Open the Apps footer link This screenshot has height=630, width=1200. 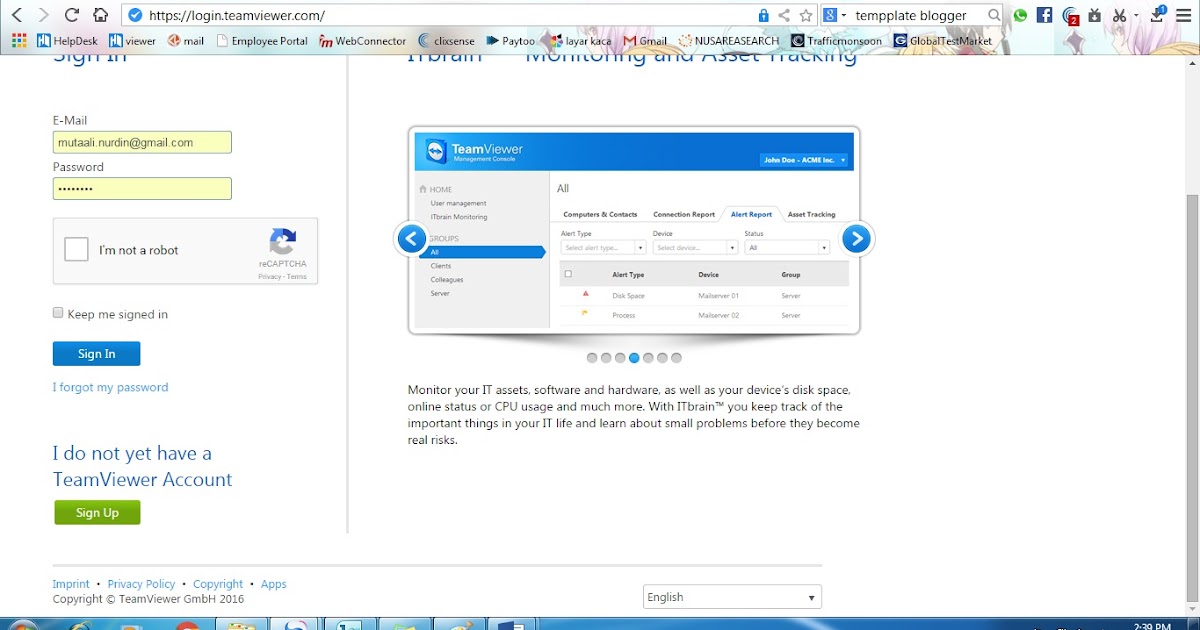[274, 584]
